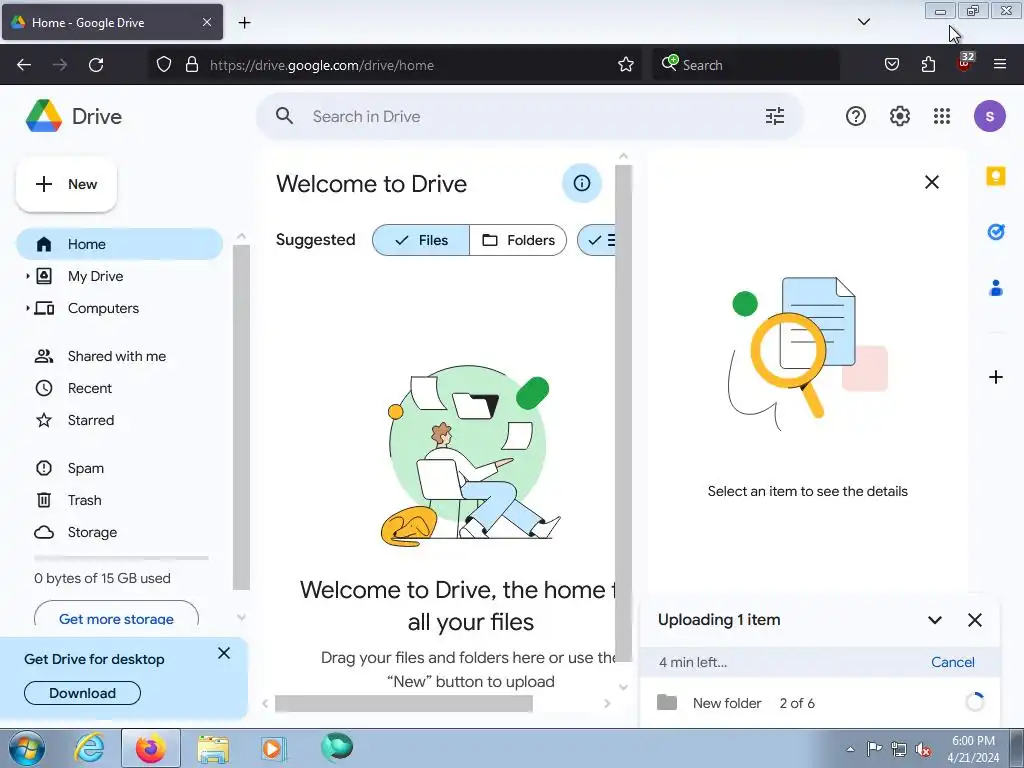Close the details panel
Image resolution: width=1024 pixels, height=768 pixels.
pyautogui.click(x=932, y=182)
